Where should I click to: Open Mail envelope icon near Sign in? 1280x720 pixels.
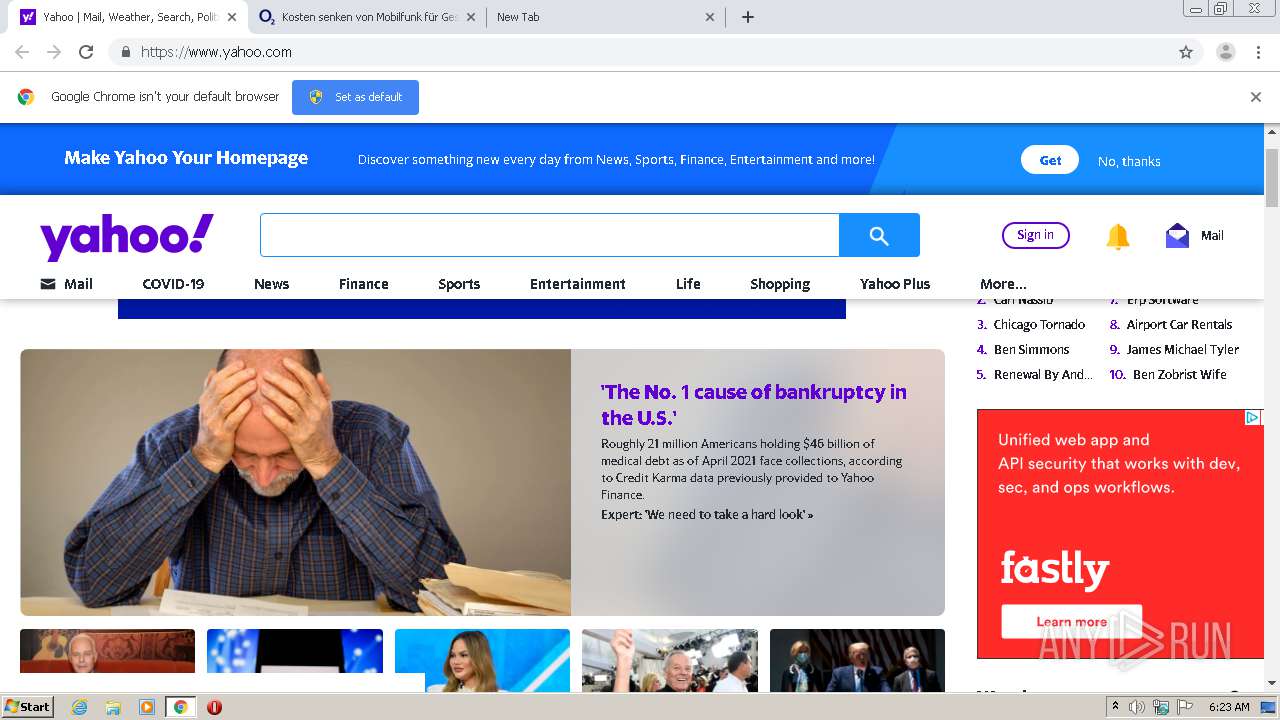(x=1178, y=235)
